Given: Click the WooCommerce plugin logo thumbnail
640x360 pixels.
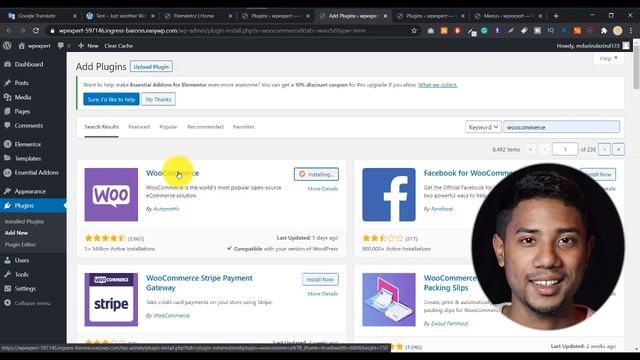Looking at the screenshot, I should click(x=111, y=195).
